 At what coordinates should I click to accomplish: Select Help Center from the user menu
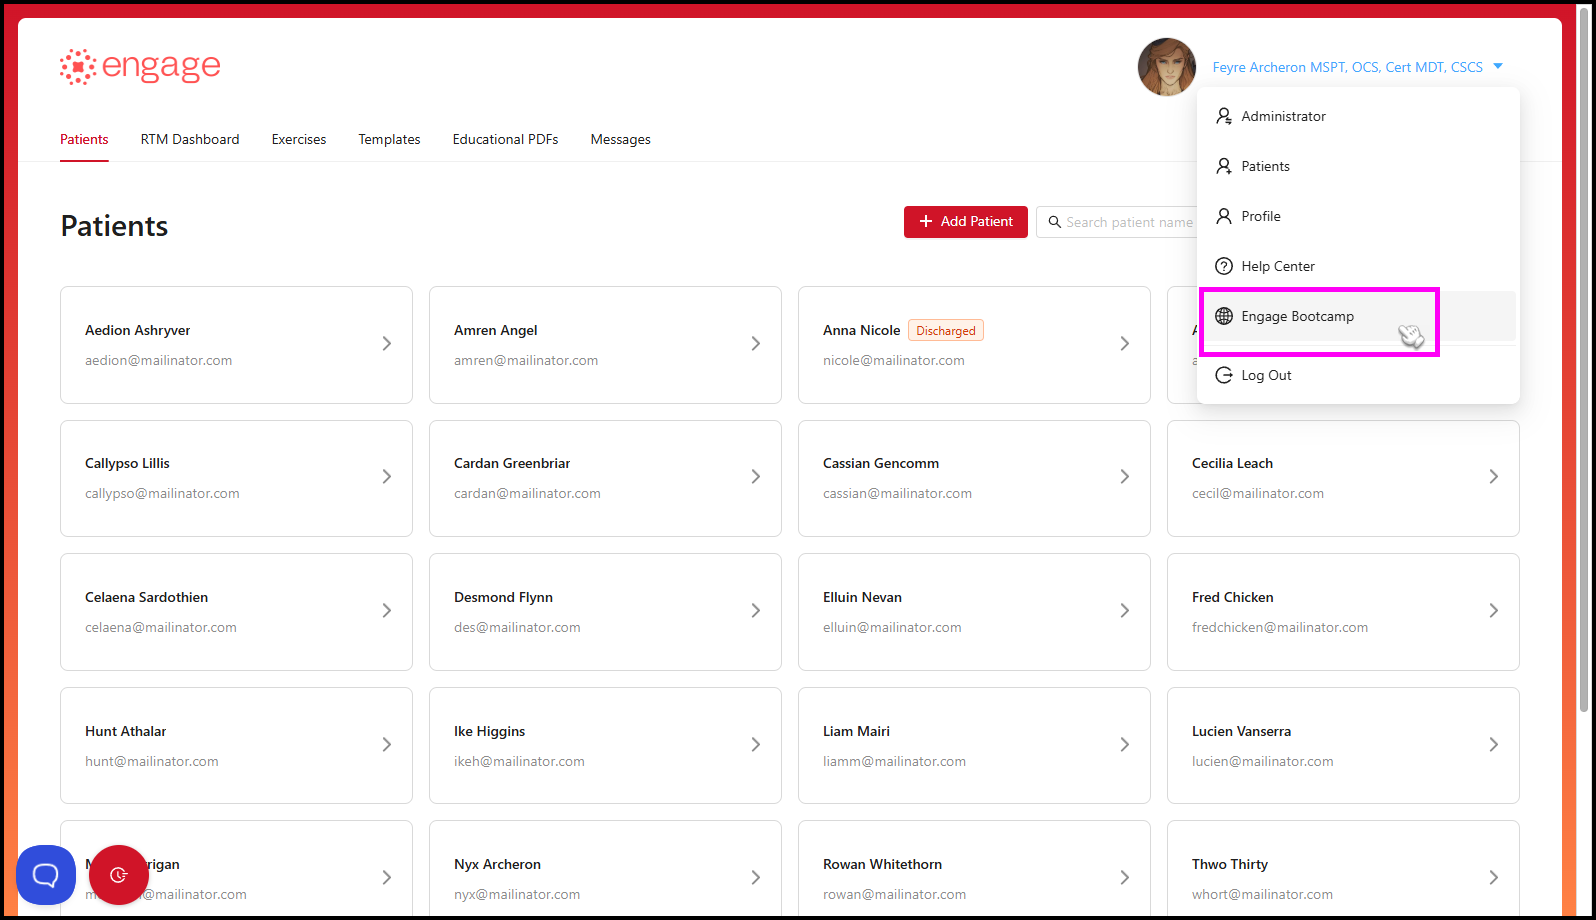click(1358, 266)
